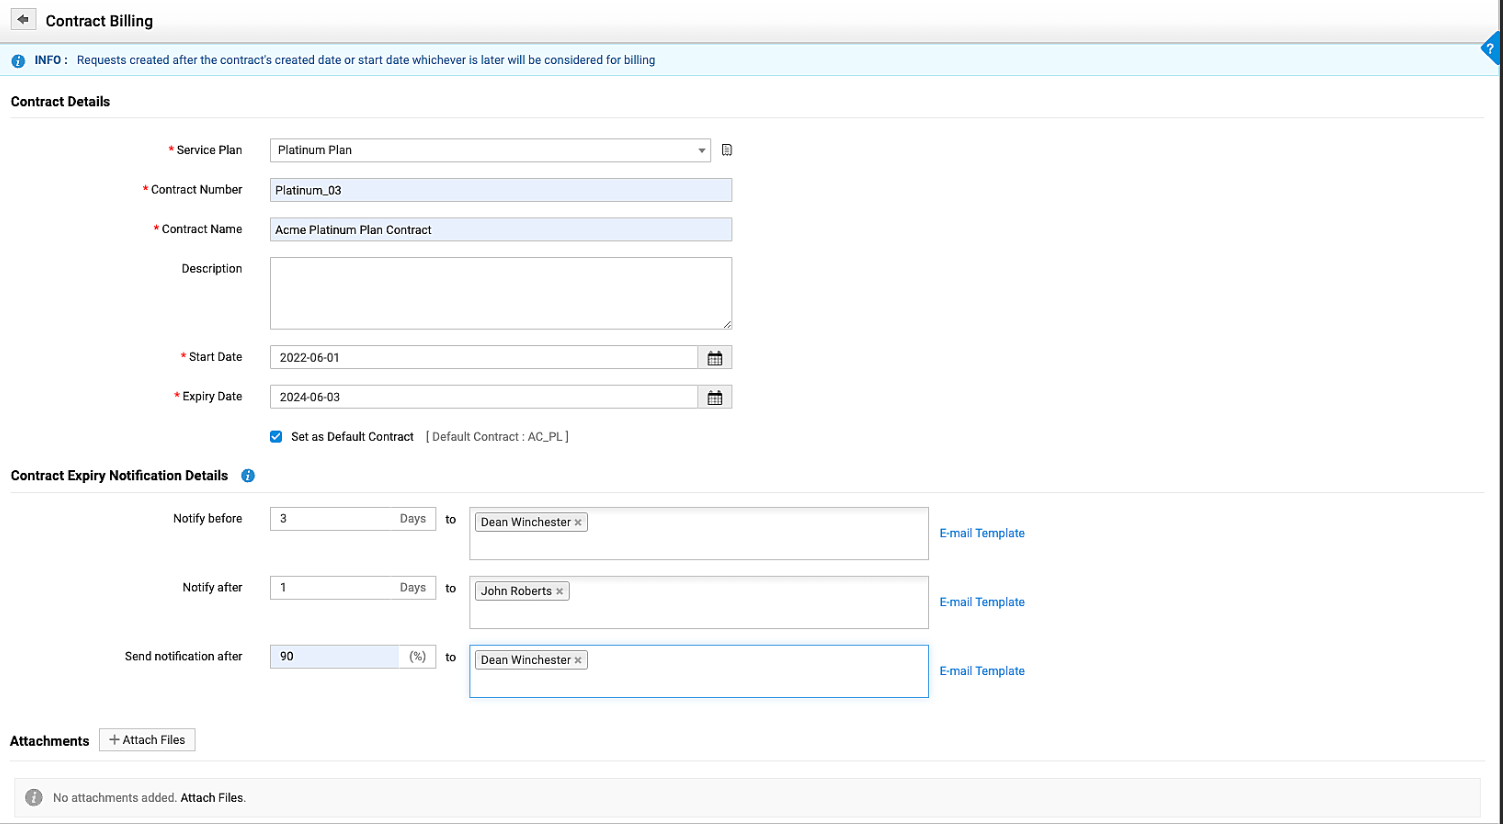Click inside the Description text area

coord(500,293)
